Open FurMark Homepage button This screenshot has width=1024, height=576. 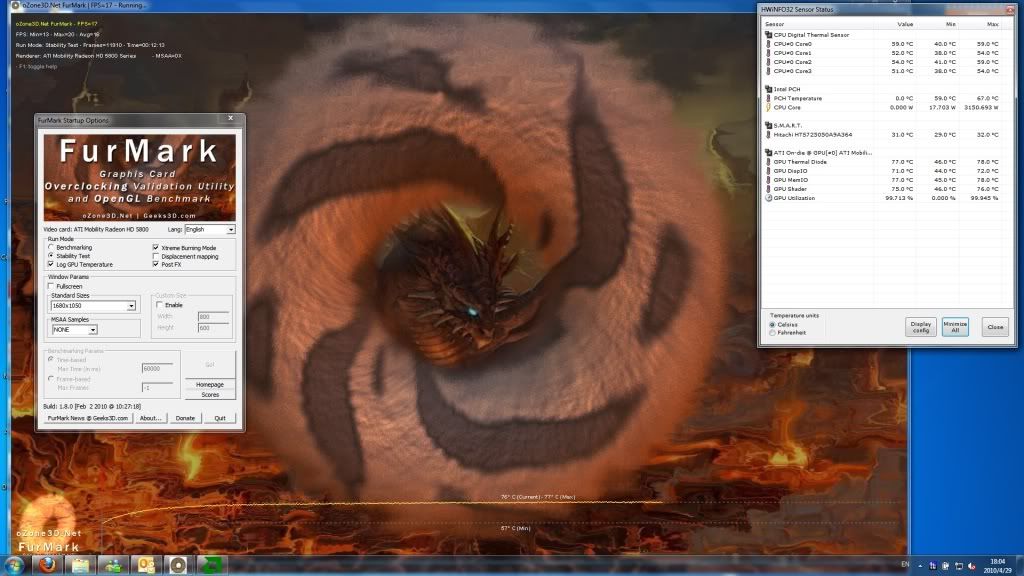210,385
